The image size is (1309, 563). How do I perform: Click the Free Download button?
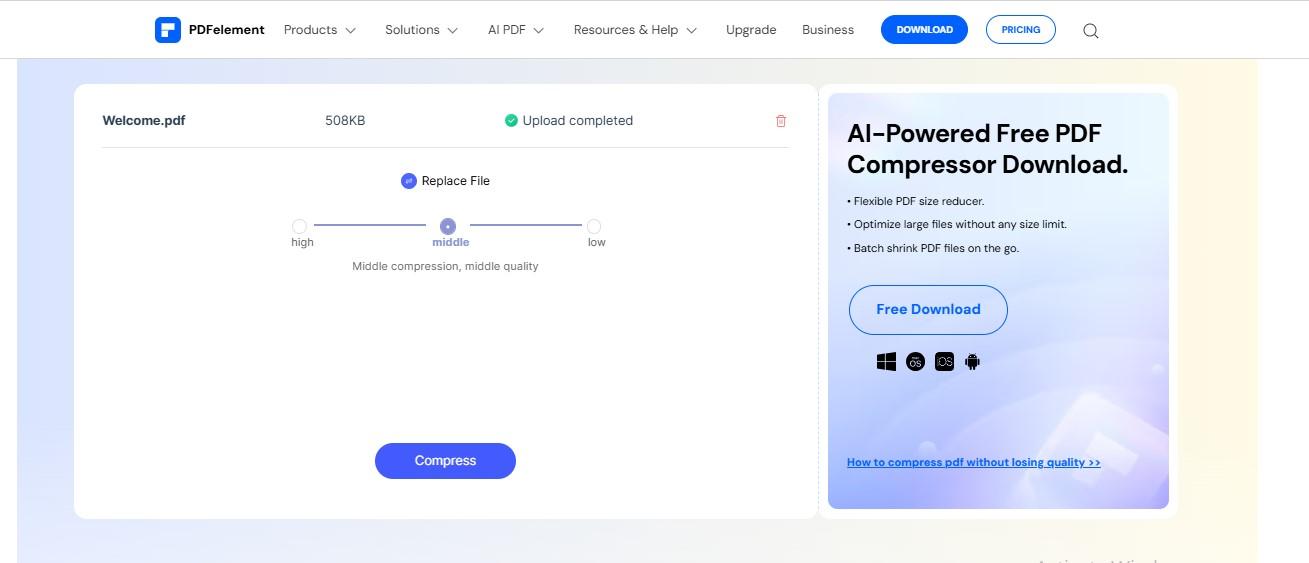(x=928, y=310)
